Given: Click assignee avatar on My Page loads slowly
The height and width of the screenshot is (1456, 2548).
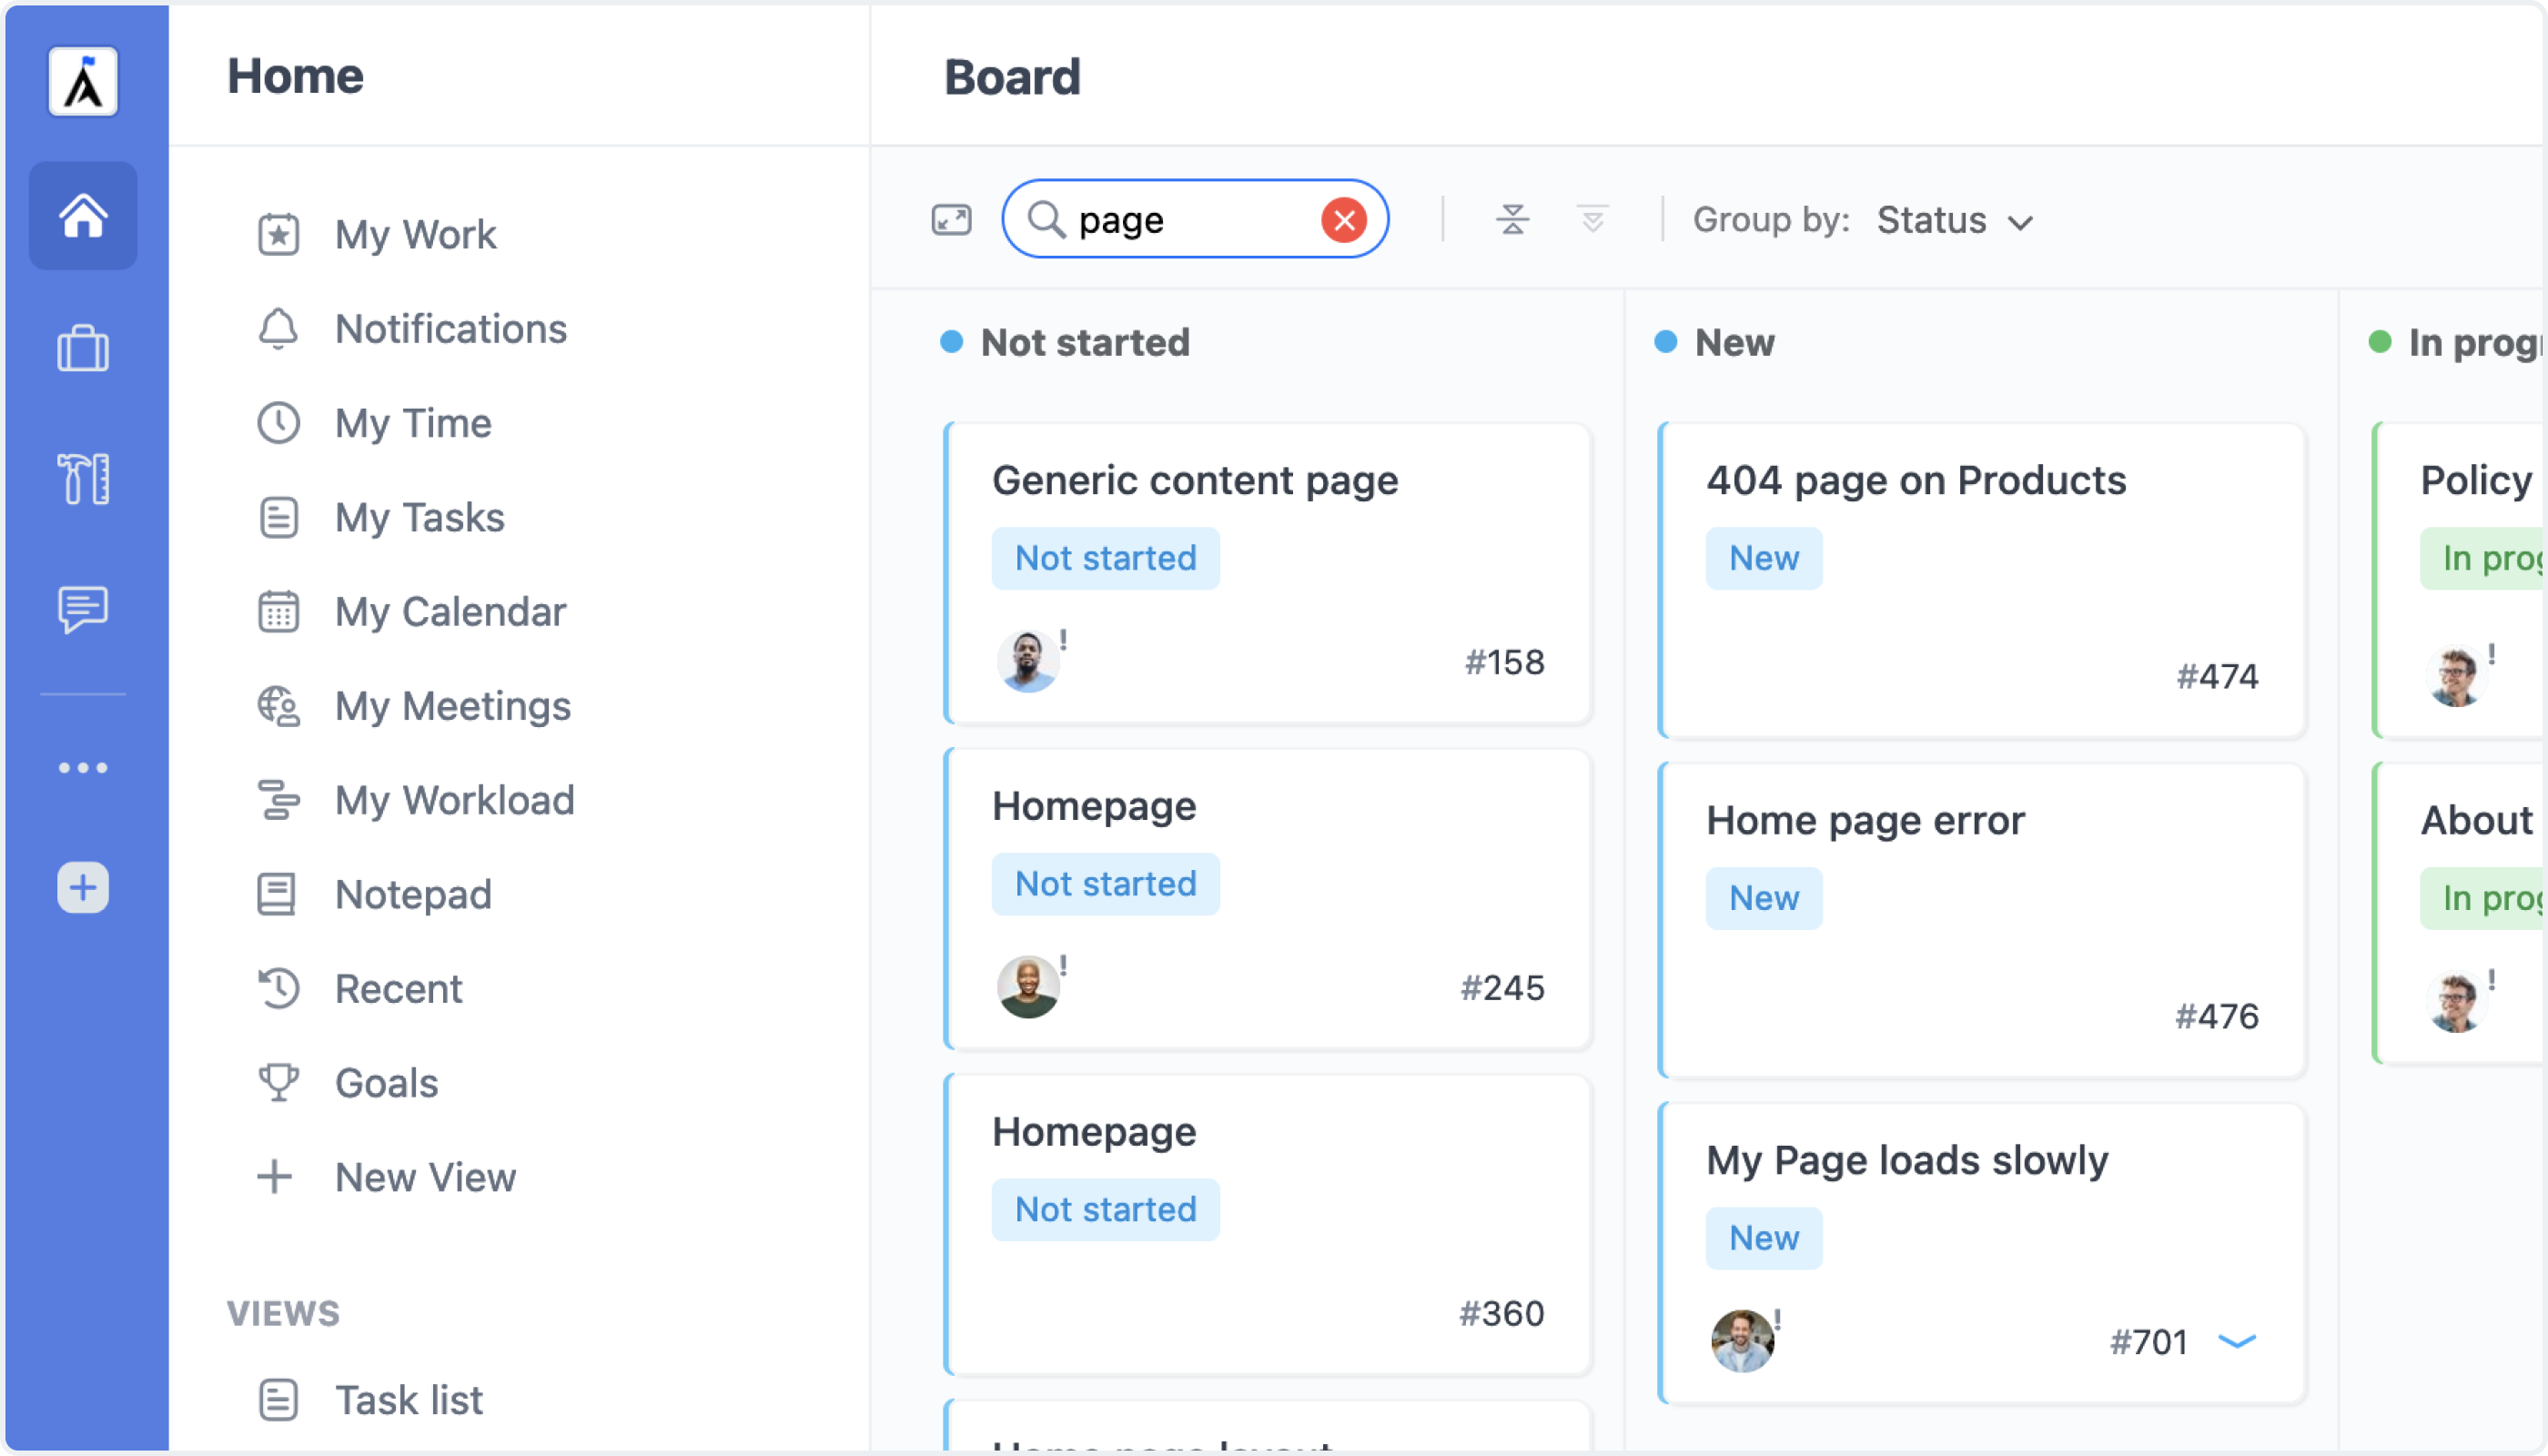Looking at the screenshot, I should click(x=1741, y=1341).
